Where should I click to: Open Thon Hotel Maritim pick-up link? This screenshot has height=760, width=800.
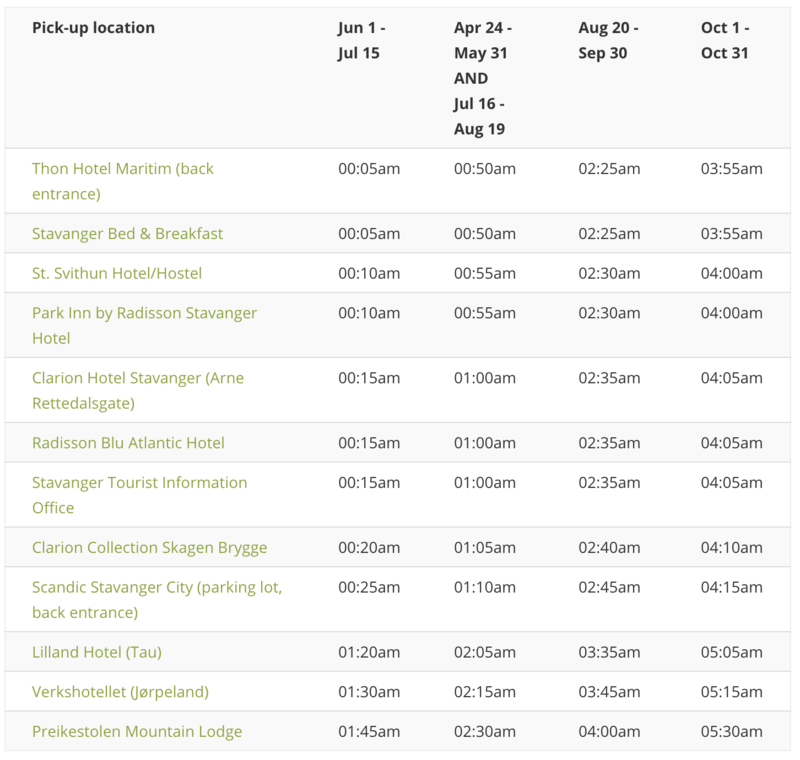pyautogui.click(x=122, y=169)
